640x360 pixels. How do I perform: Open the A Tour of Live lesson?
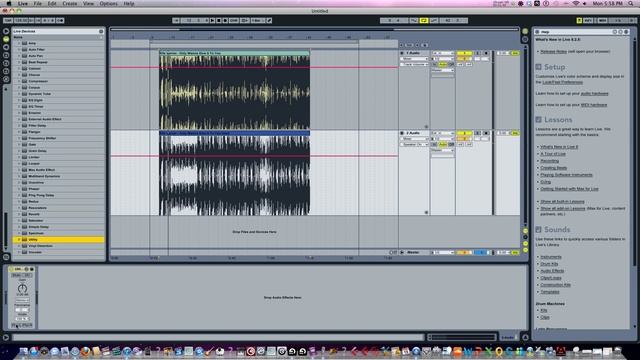coord(553,154)
